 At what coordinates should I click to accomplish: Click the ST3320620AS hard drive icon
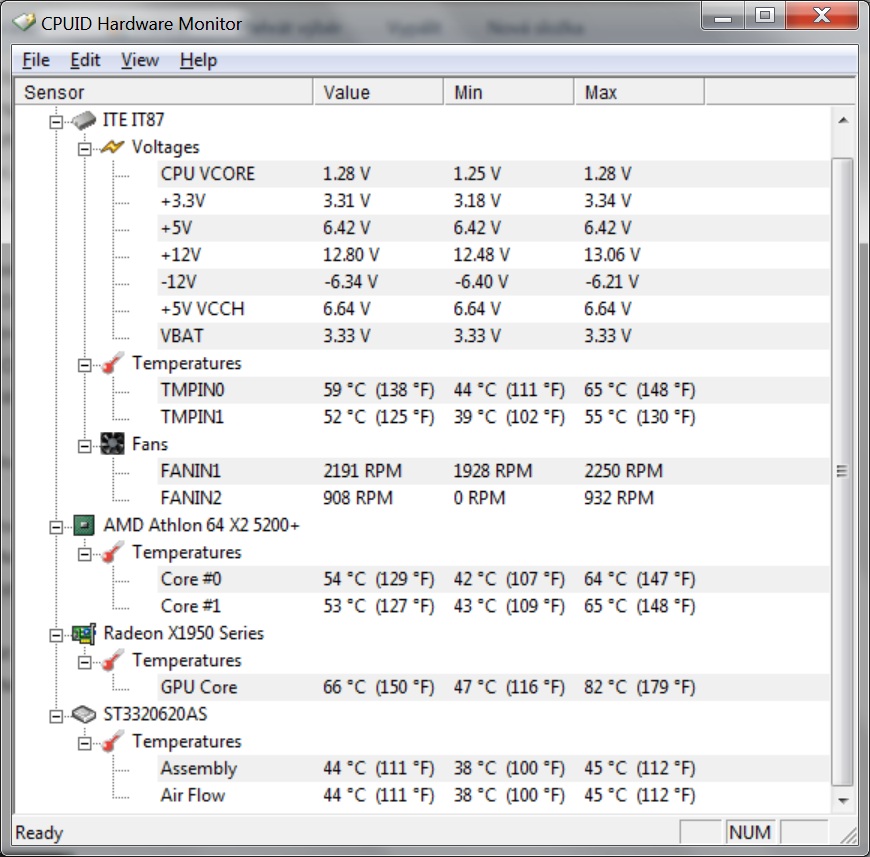tap(84, 714)
